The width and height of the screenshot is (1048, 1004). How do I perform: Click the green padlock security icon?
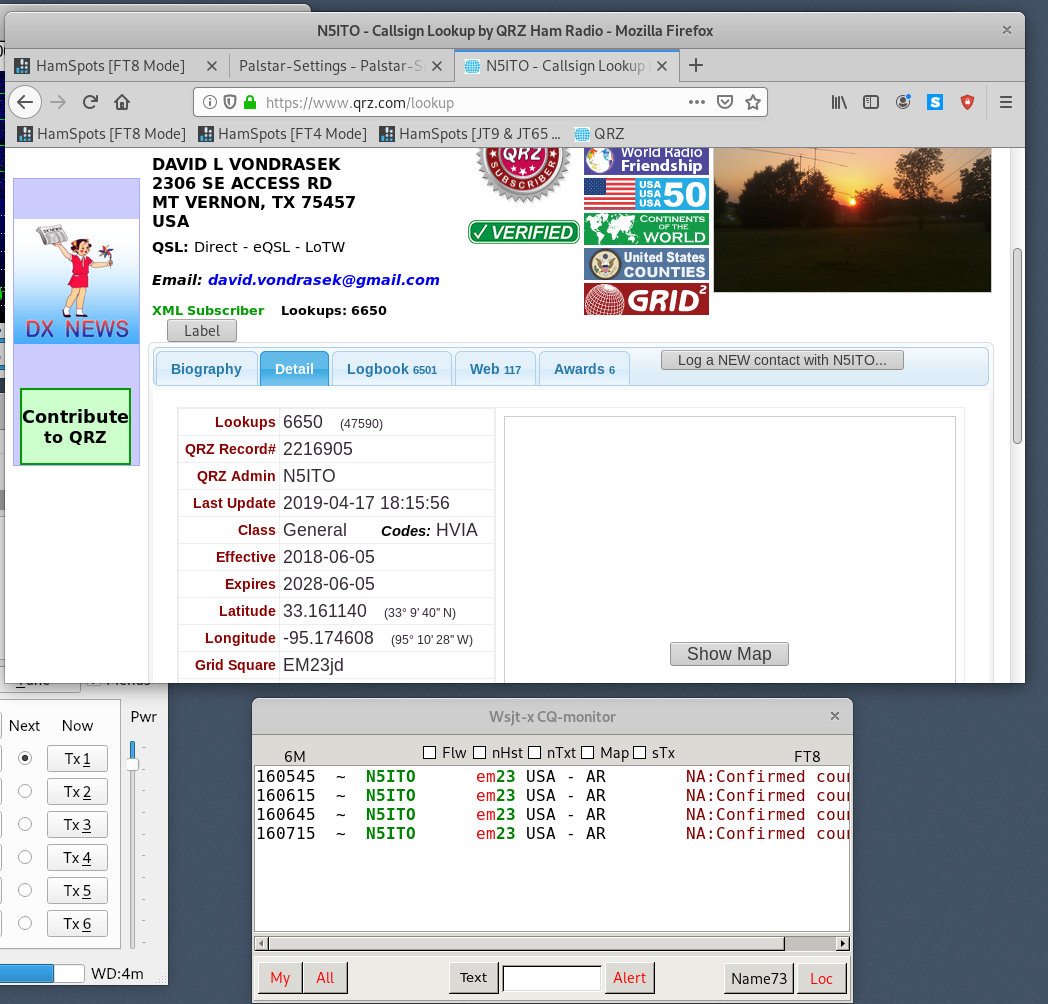point(250,102)
